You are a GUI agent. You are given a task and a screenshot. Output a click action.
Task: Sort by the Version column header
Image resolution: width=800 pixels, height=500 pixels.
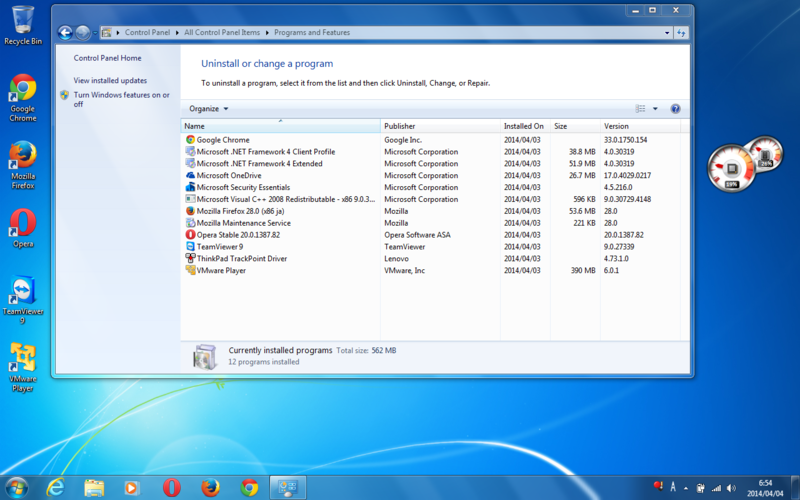click(640, 126)
